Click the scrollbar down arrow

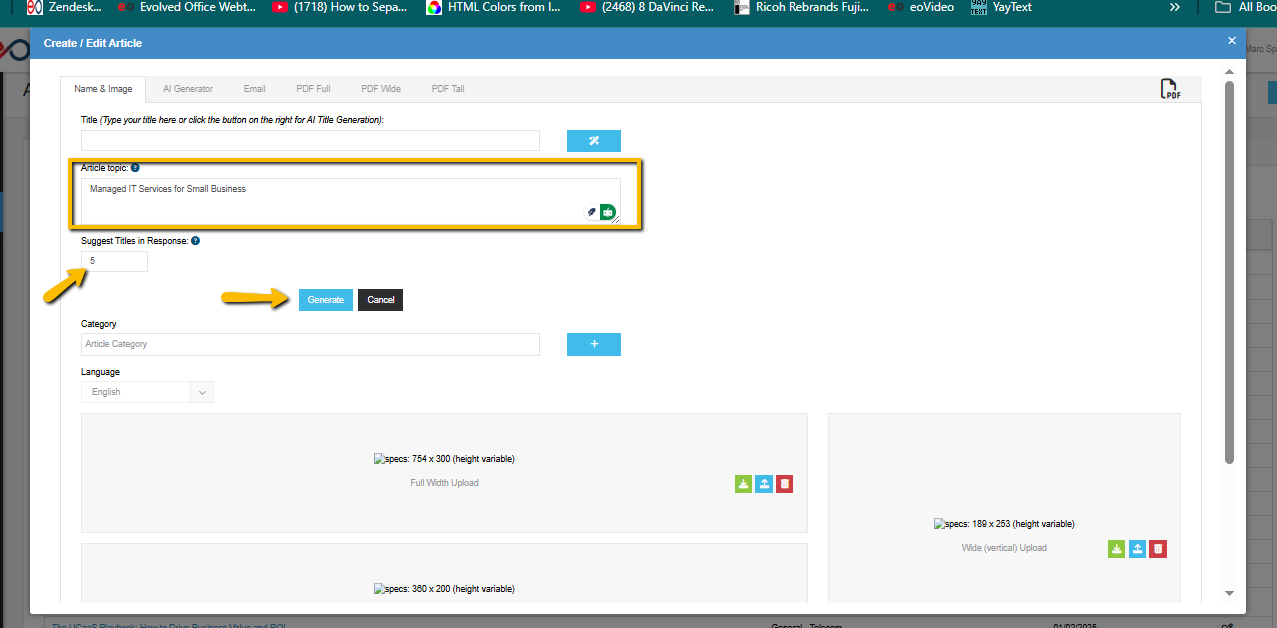(x=1230, y=593)
